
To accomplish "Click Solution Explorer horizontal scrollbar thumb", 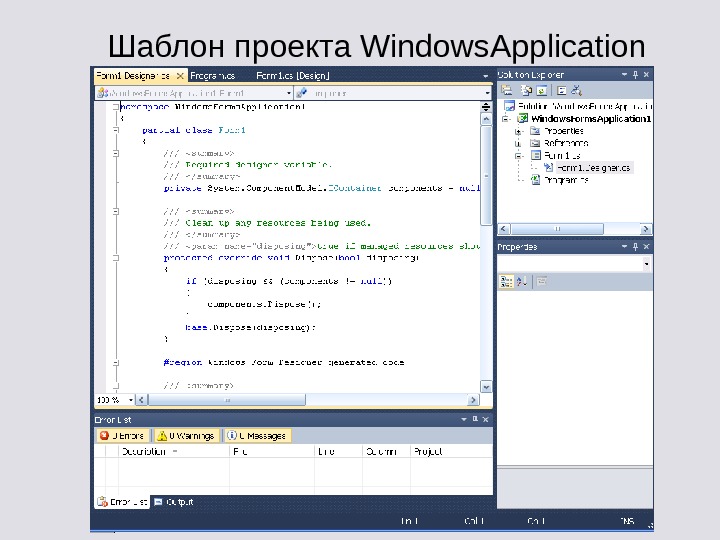I will click(x=557, y=229).
